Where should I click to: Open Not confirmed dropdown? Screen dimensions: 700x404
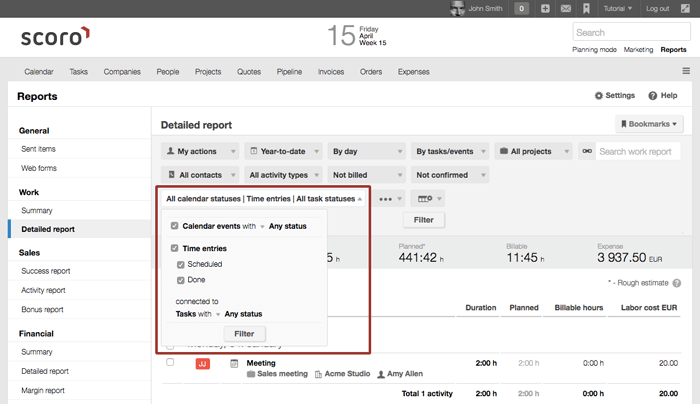pos(450,175)
